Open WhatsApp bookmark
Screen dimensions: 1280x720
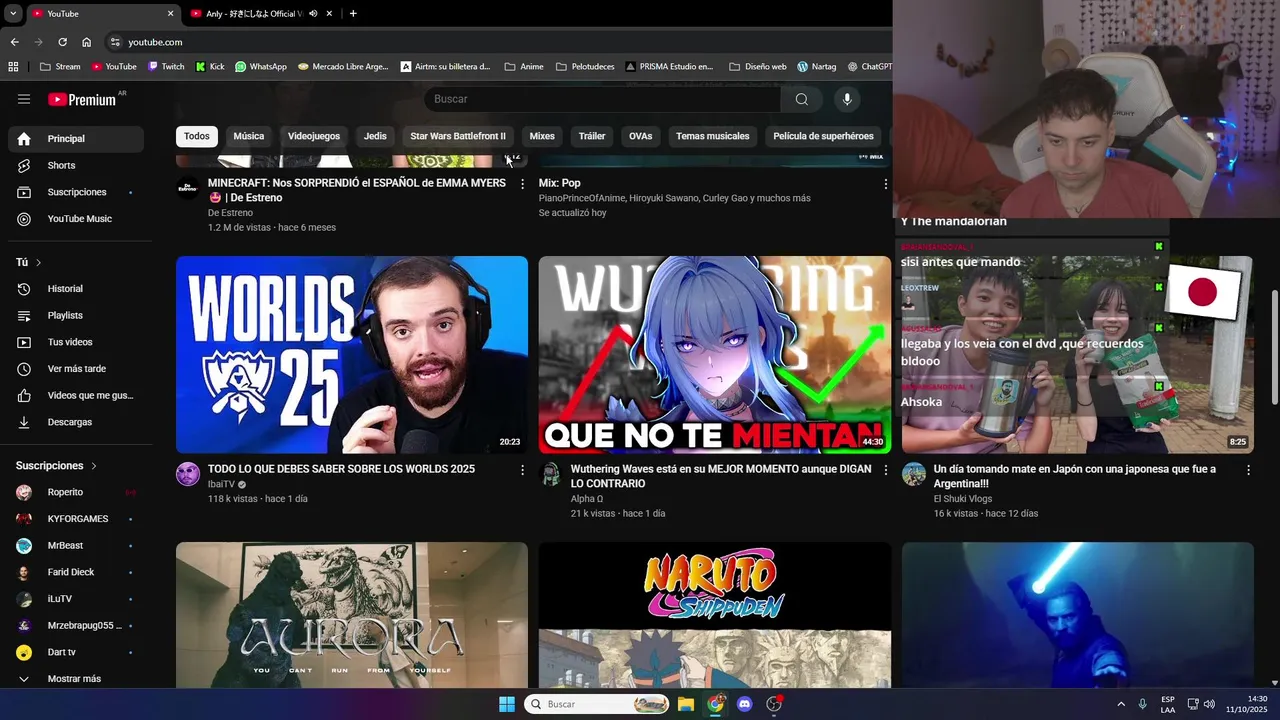261,67
